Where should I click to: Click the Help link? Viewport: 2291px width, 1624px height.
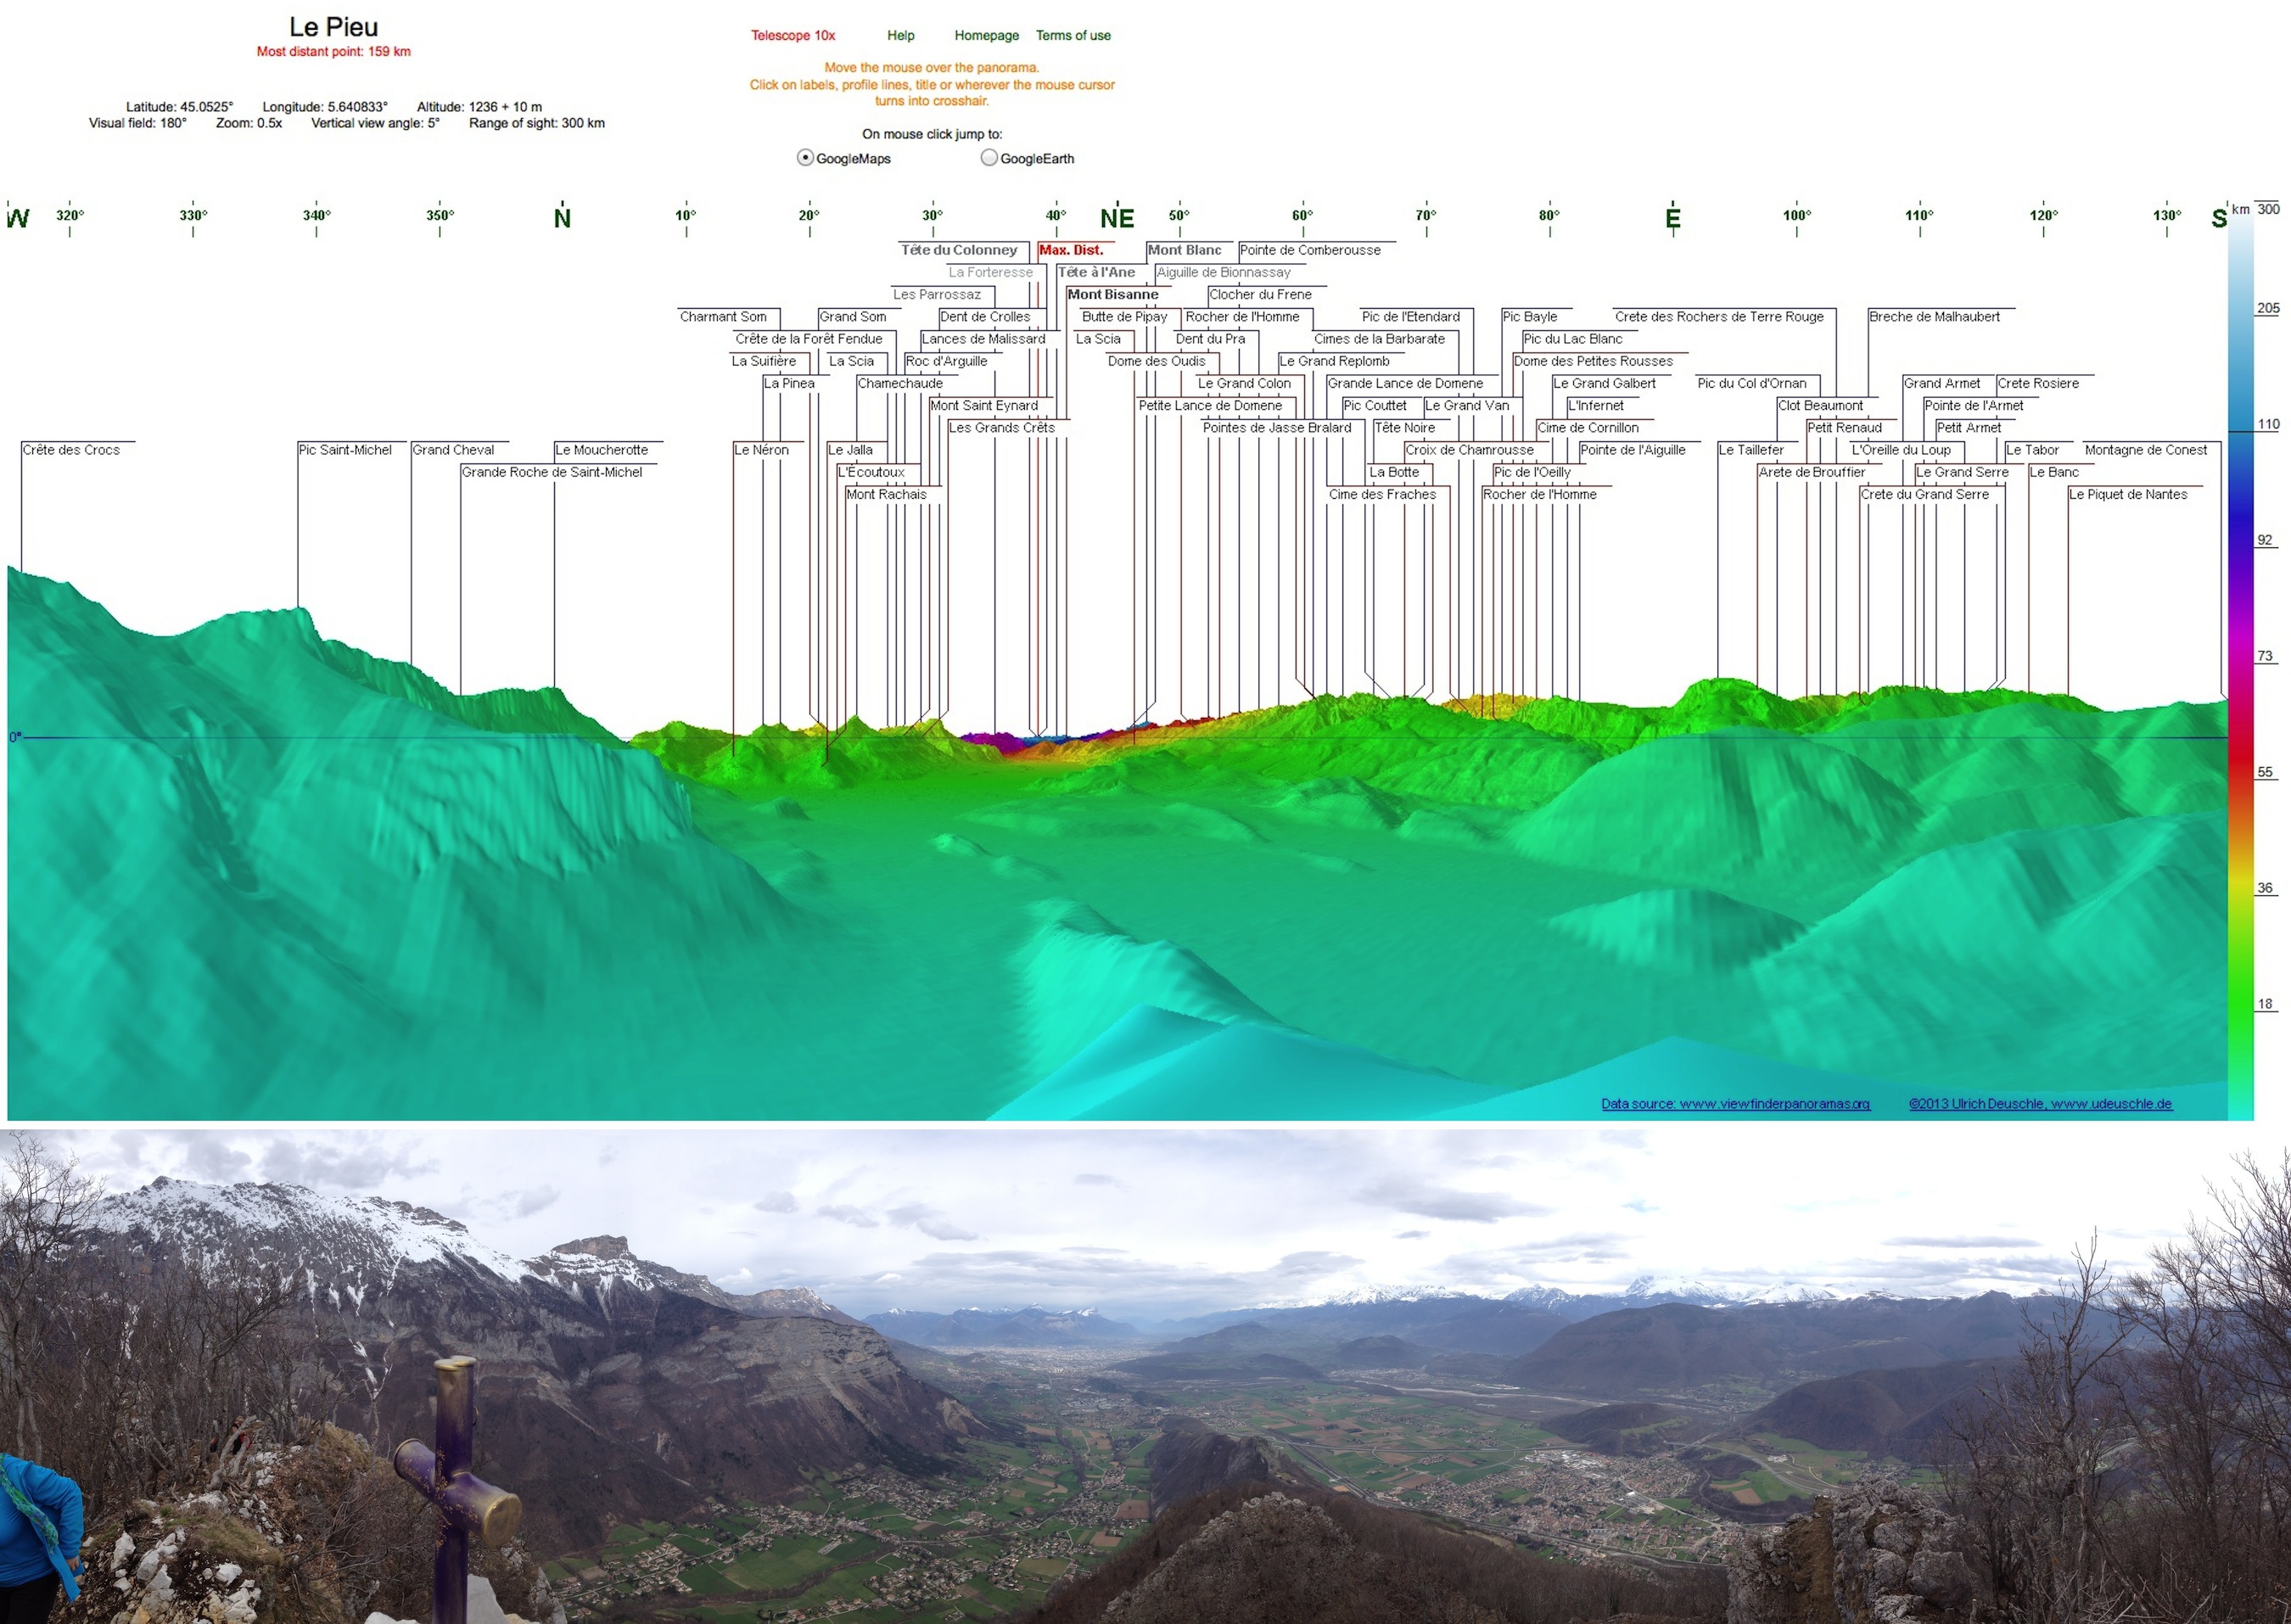[x=900, y=35]
